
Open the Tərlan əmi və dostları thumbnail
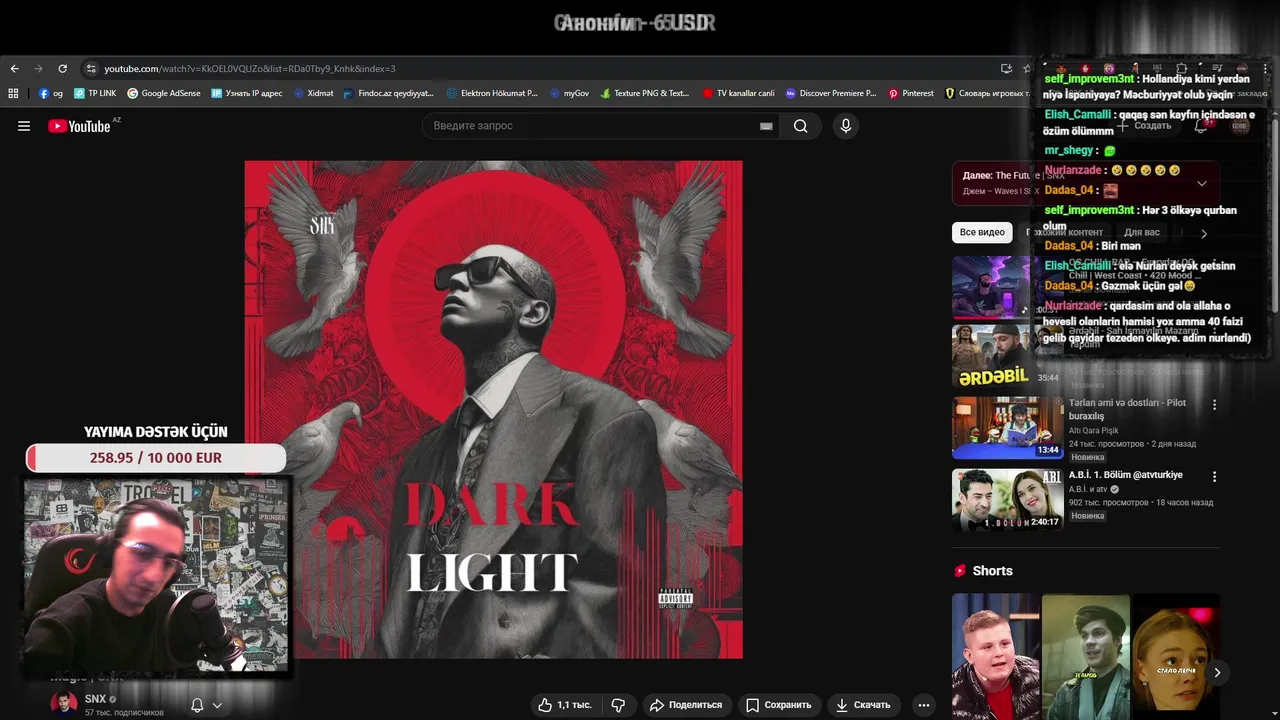click(x=1007, y=428)
